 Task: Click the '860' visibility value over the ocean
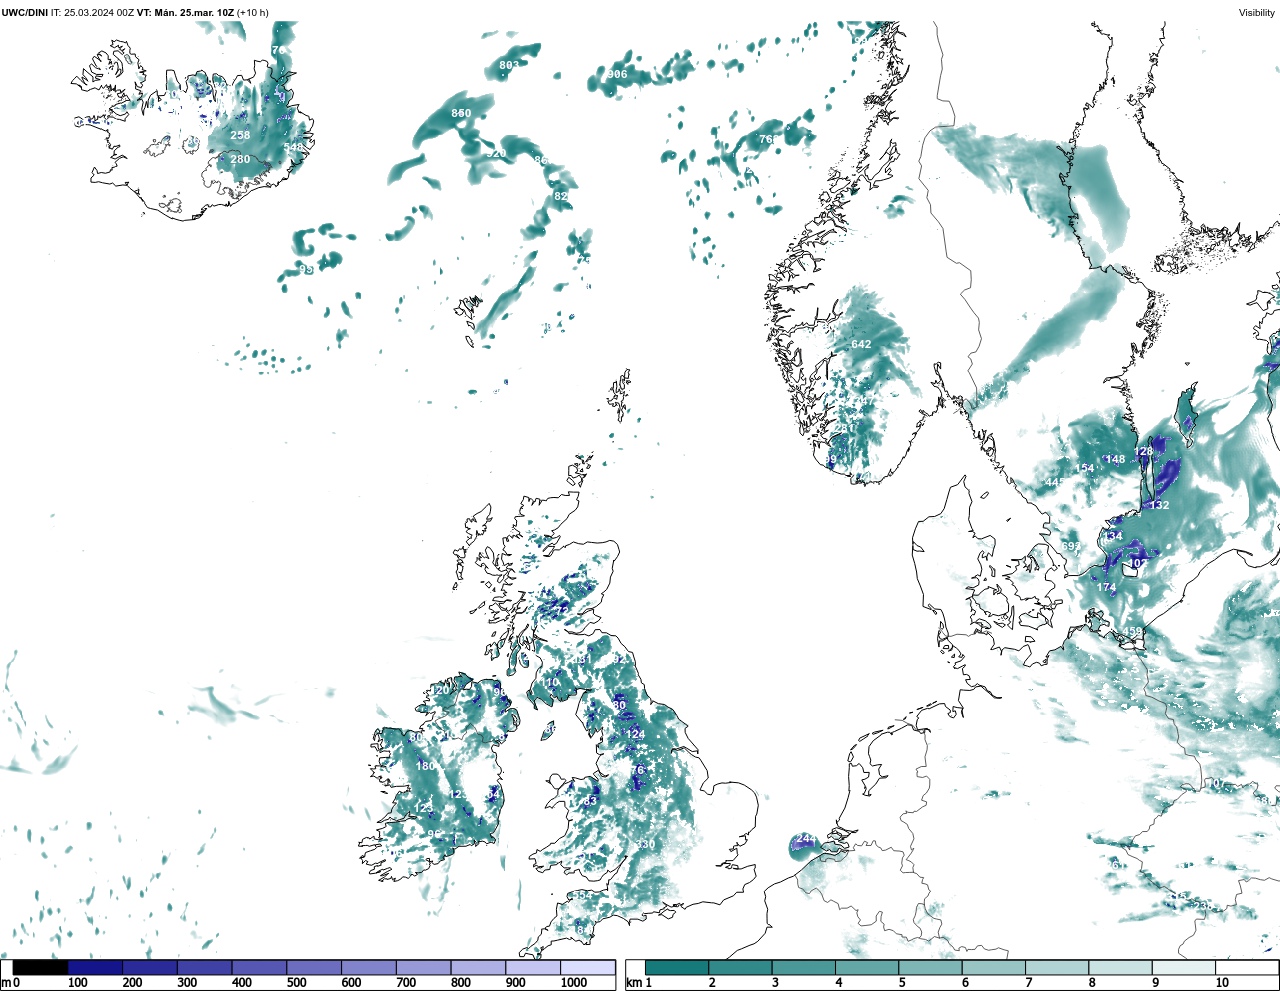click(x=461, y=113)
